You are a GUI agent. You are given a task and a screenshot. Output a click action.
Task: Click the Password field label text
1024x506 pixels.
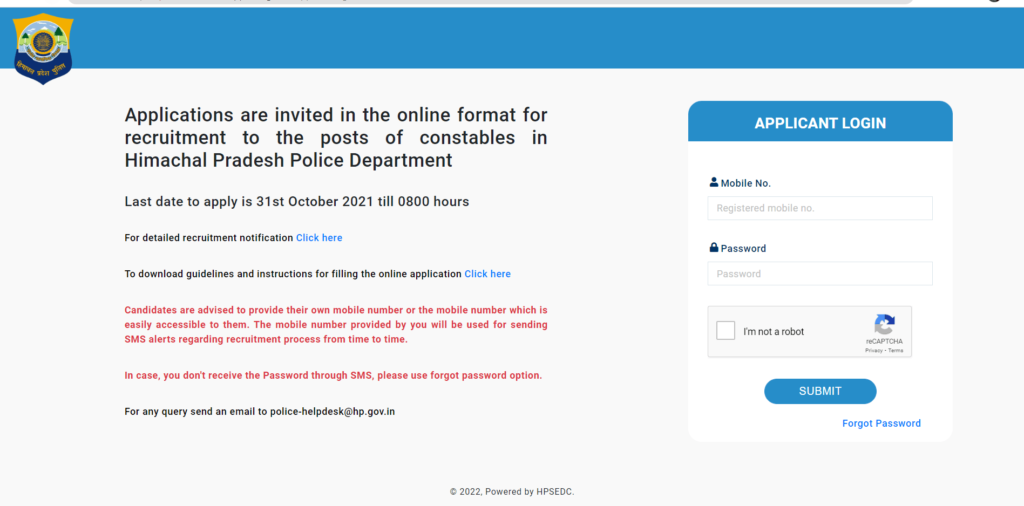[x=743, y=249]
